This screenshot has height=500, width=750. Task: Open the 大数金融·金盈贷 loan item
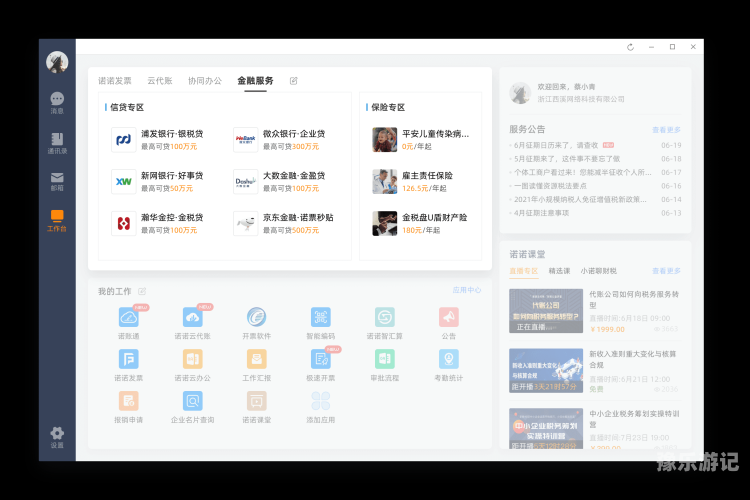280,182
